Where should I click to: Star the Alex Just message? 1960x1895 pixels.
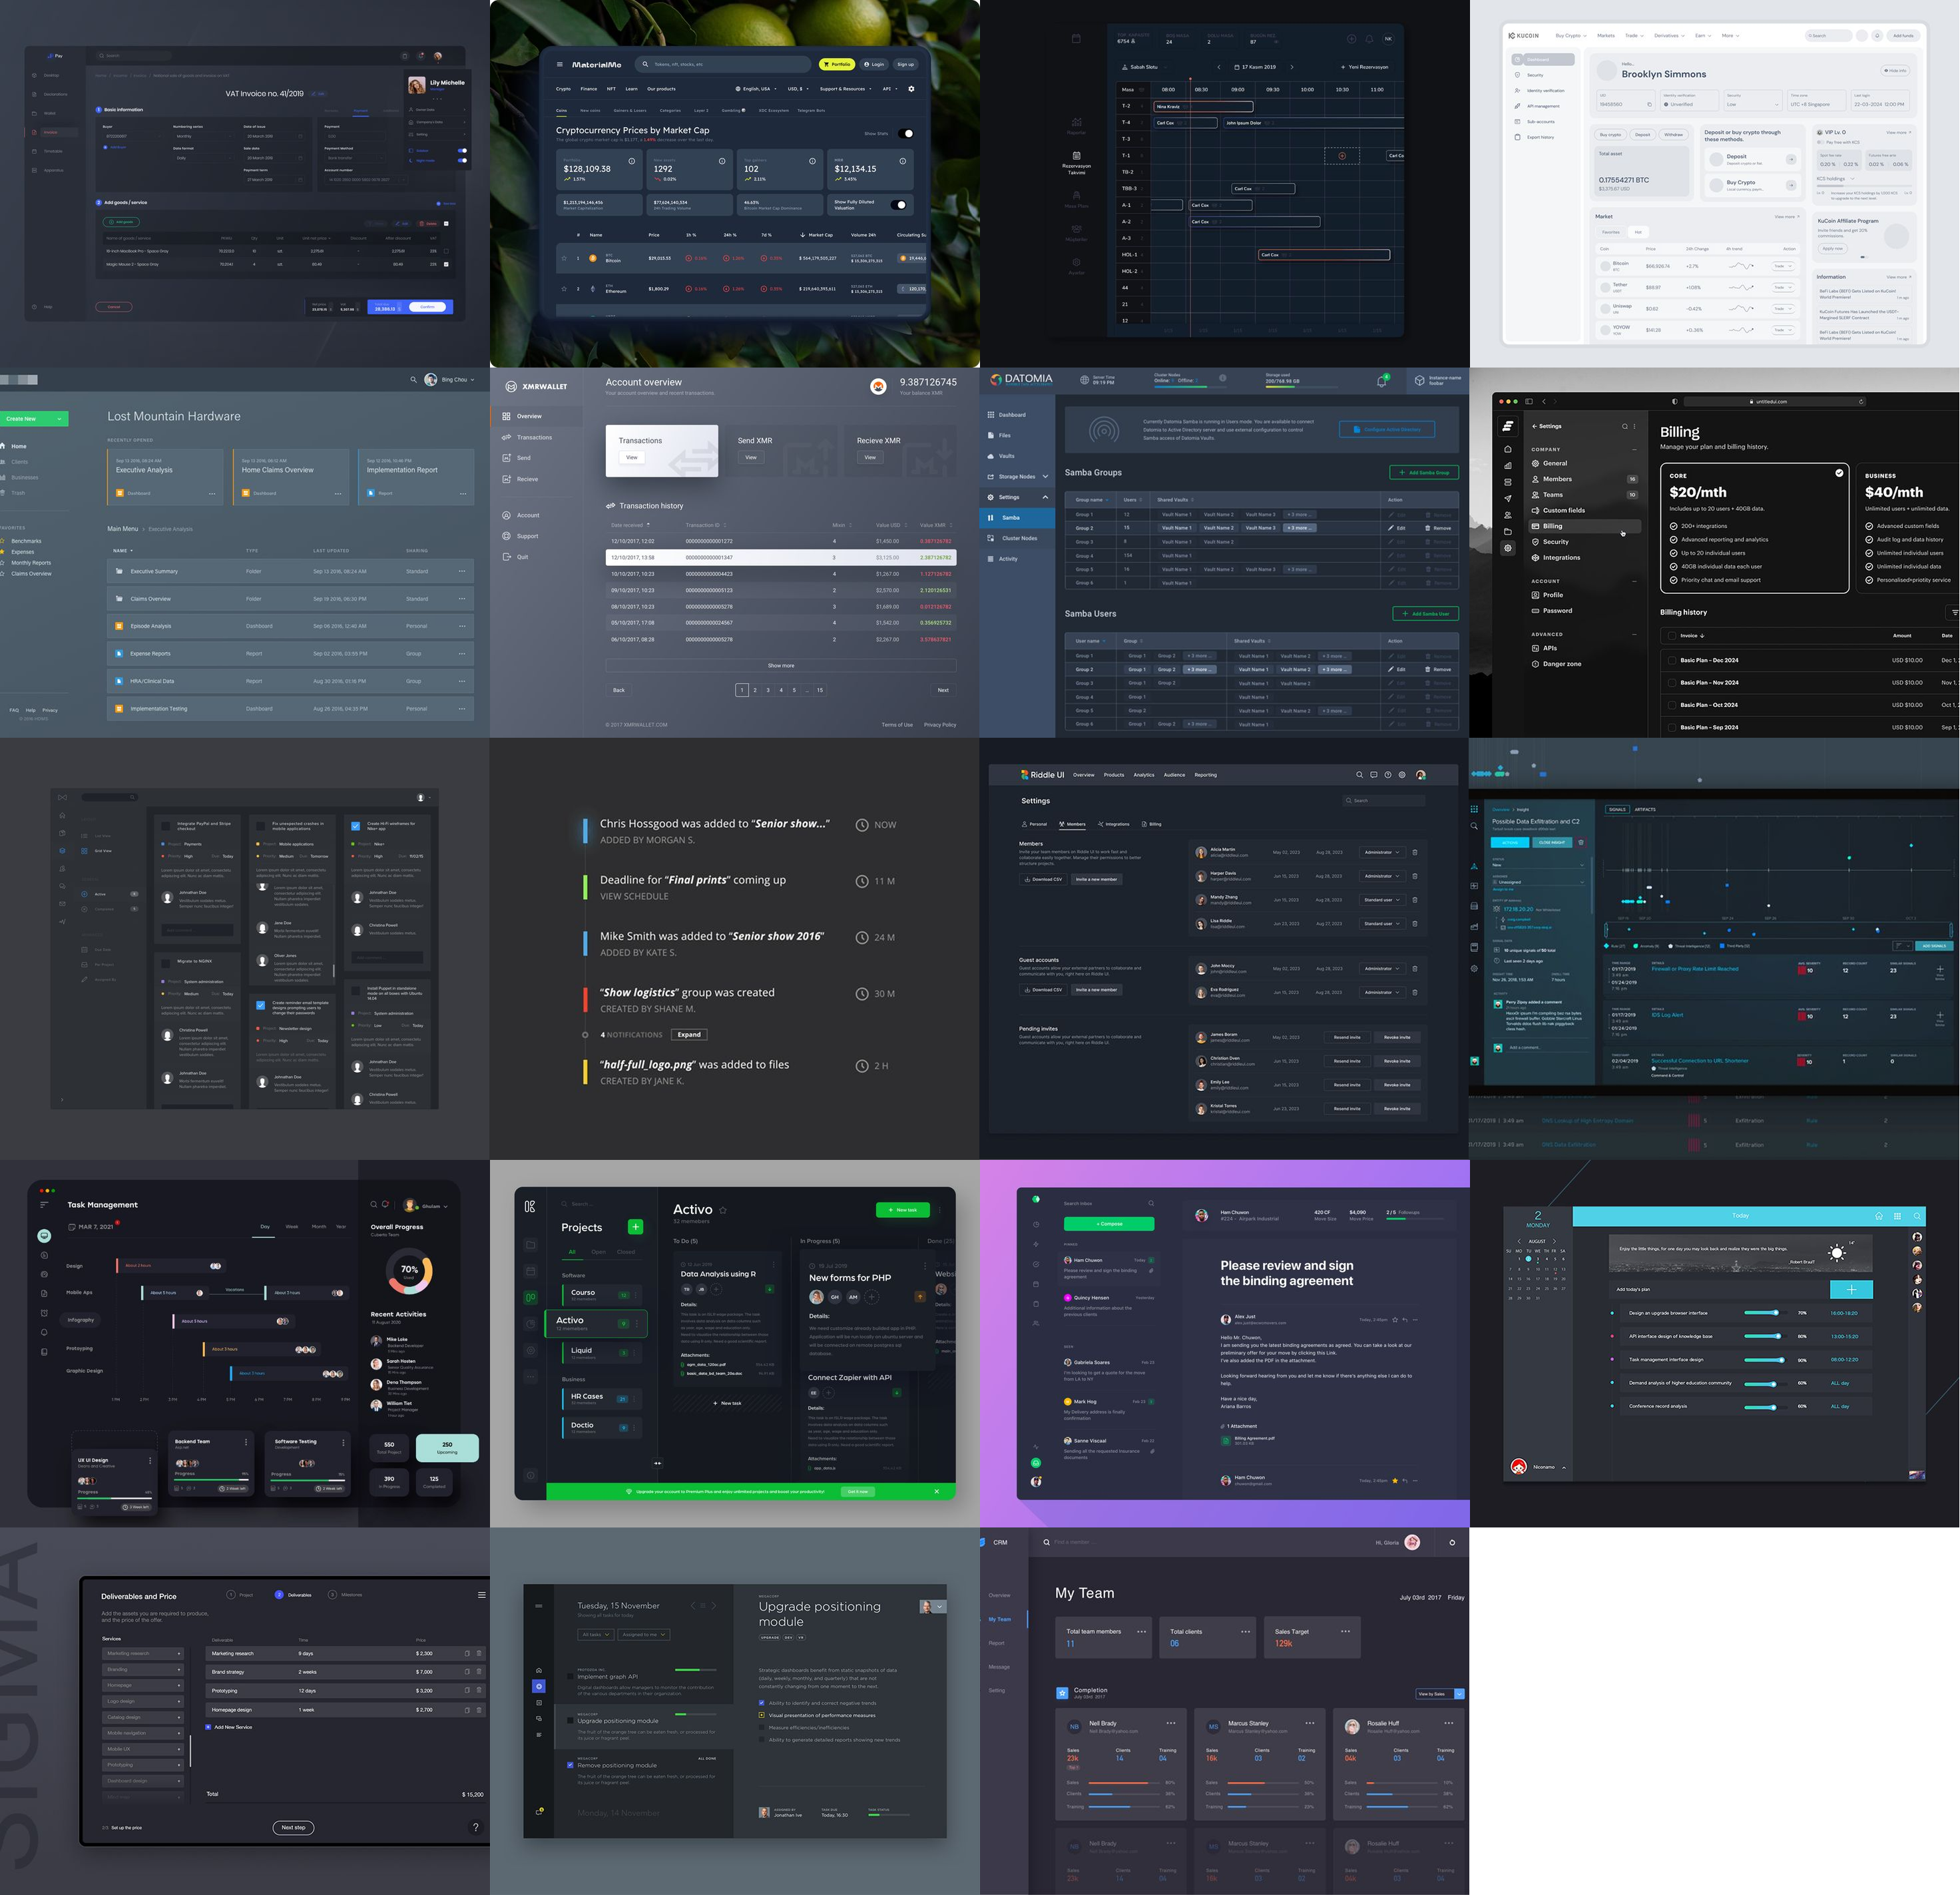click(1395, 1320)
